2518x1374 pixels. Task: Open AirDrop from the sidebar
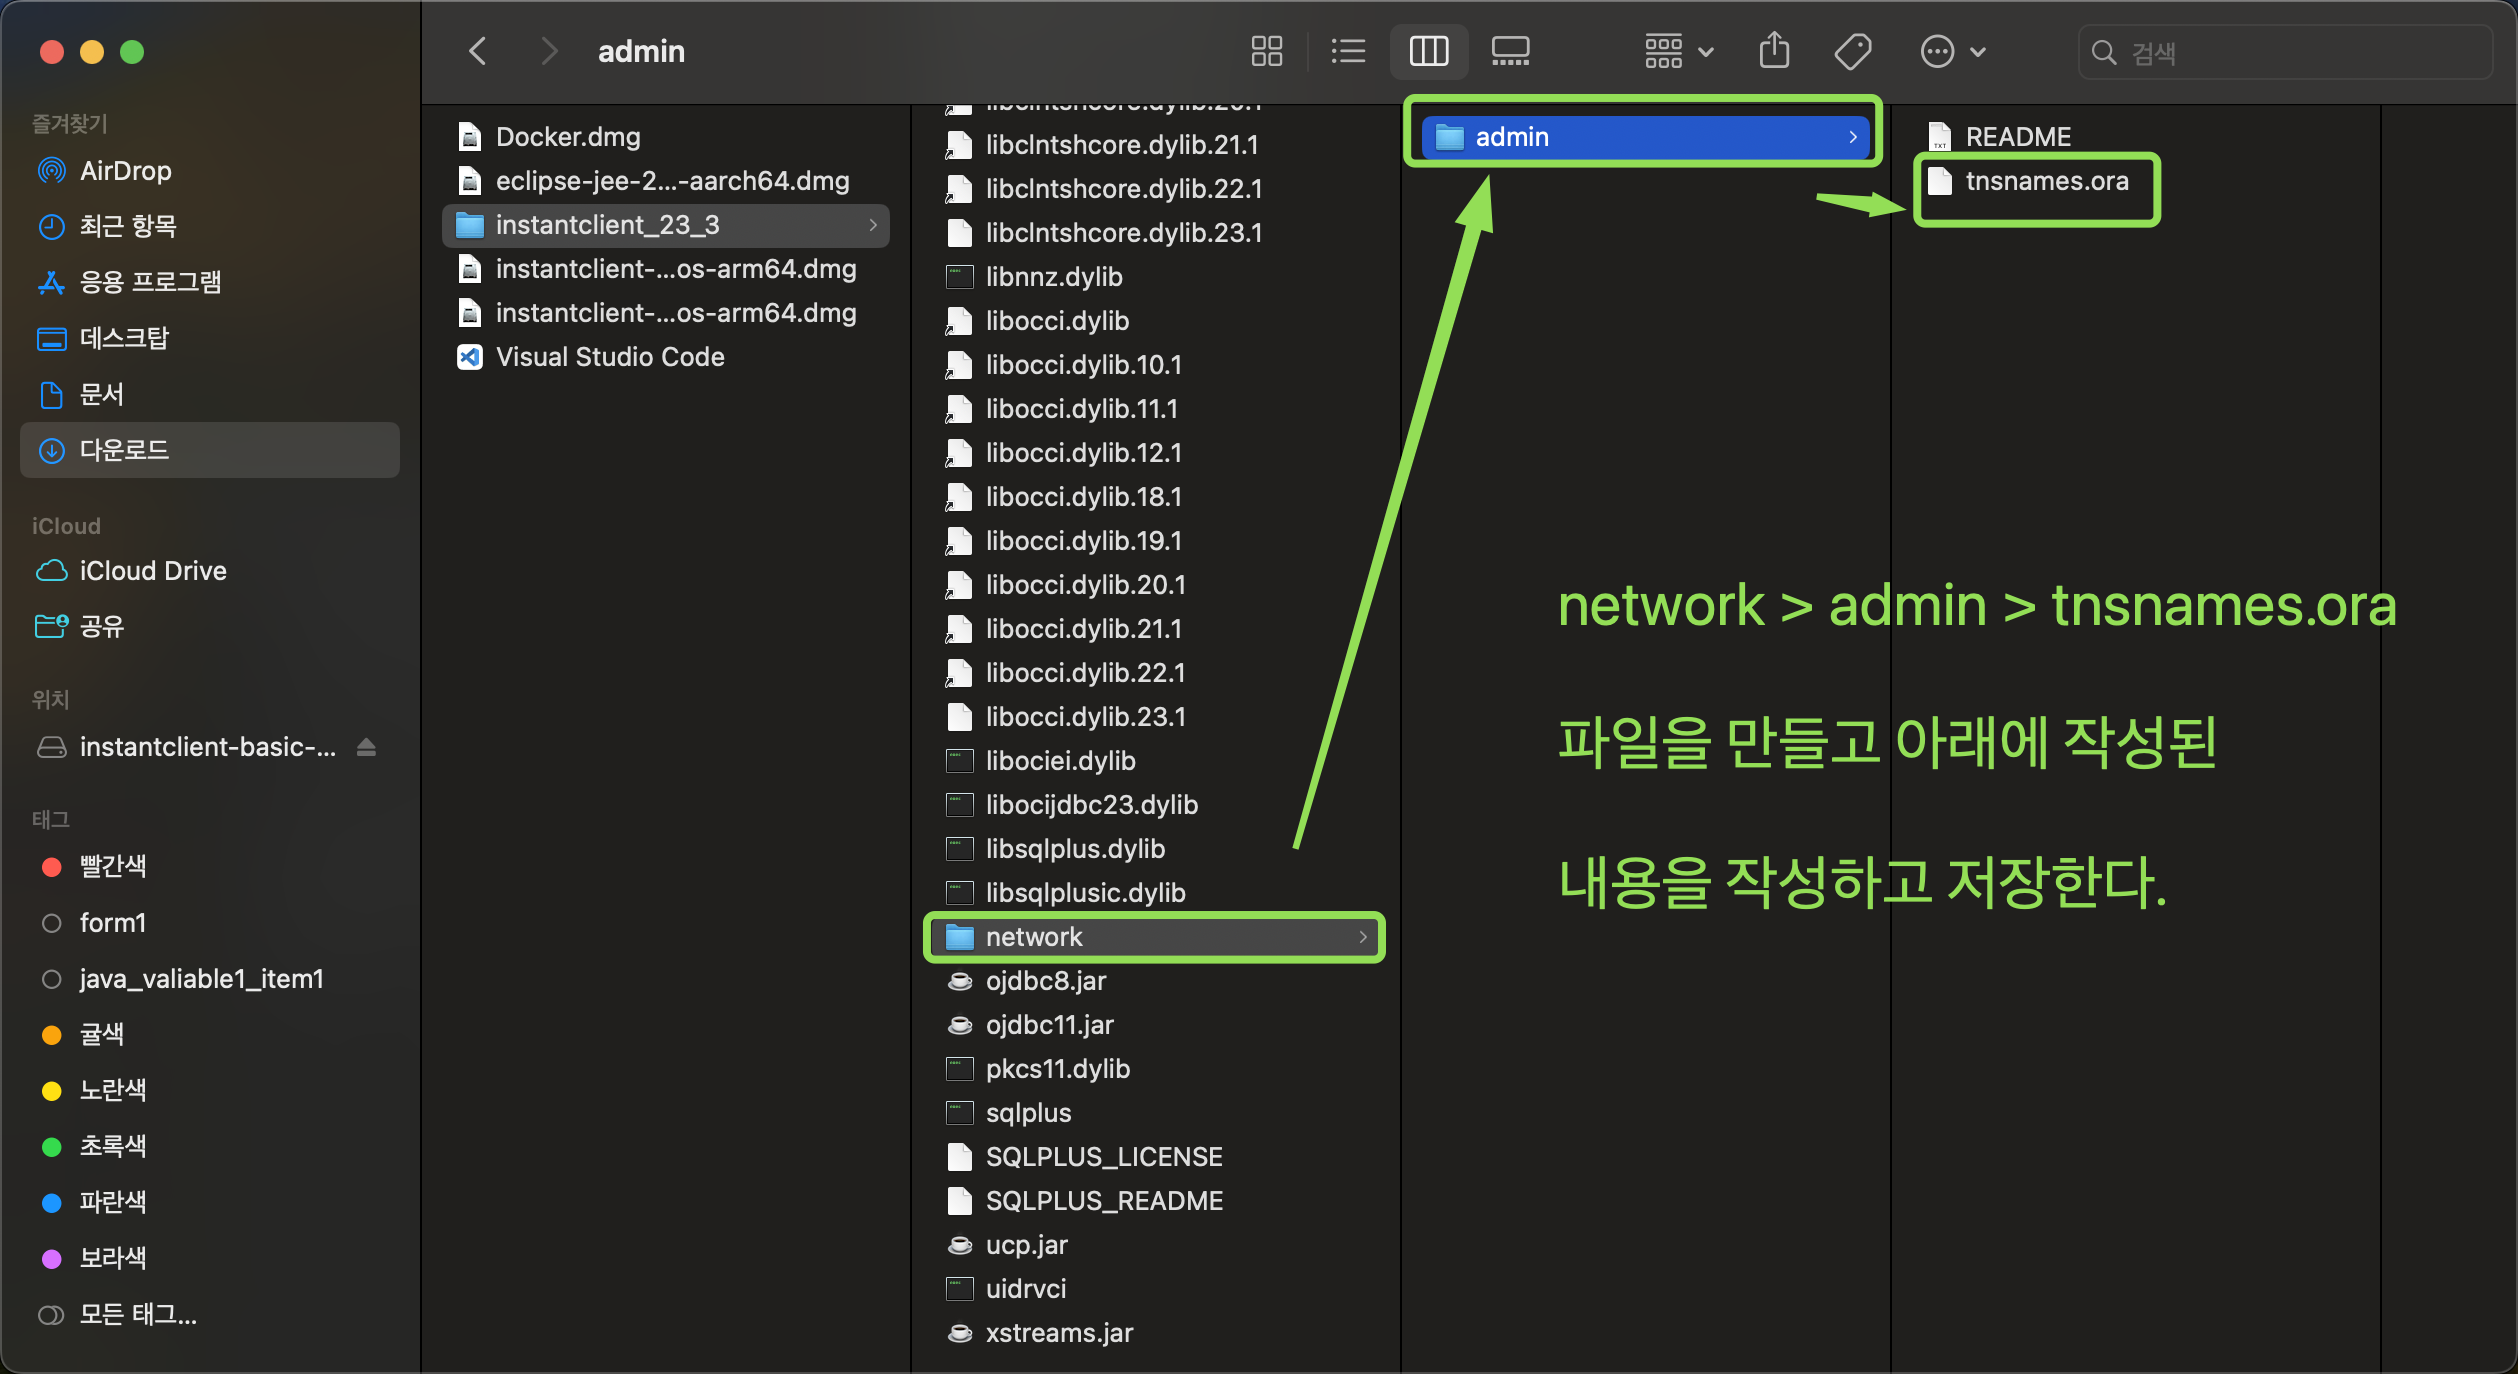point(125,171)
